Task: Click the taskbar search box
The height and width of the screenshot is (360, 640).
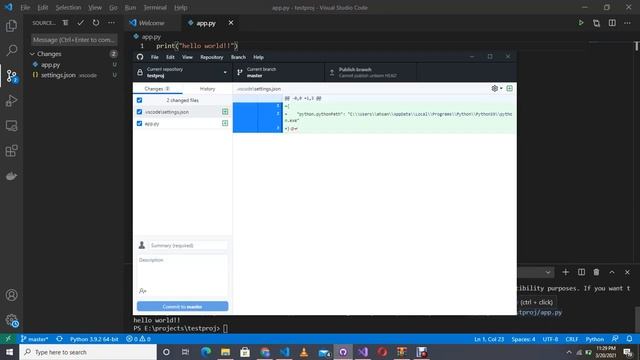Action: pyautogui.click(x=88, y=352)
